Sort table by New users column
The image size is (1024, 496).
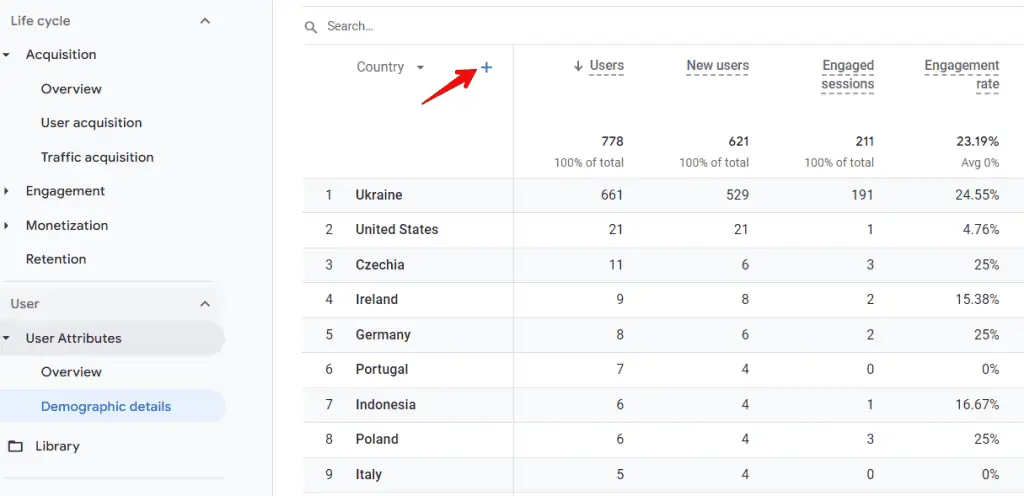(x=717, y=66)
